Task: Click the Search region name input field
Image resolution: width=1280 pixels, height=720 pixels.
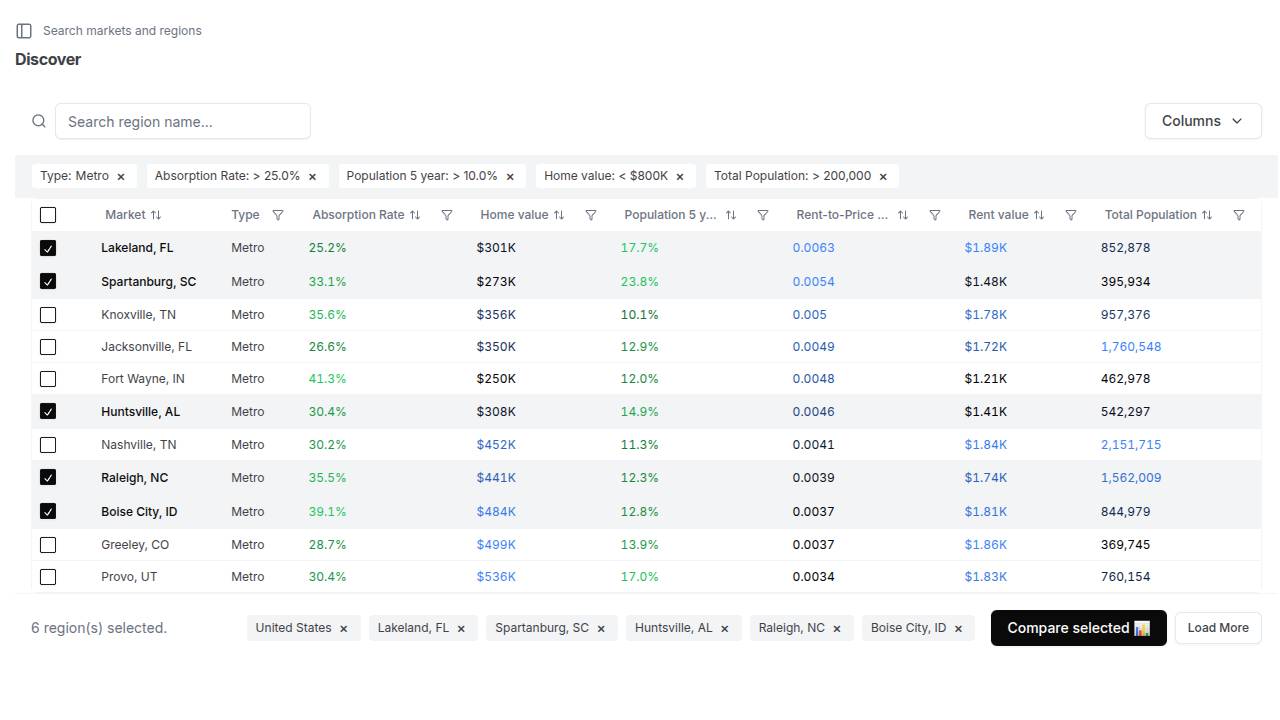Action: [182, 121]
